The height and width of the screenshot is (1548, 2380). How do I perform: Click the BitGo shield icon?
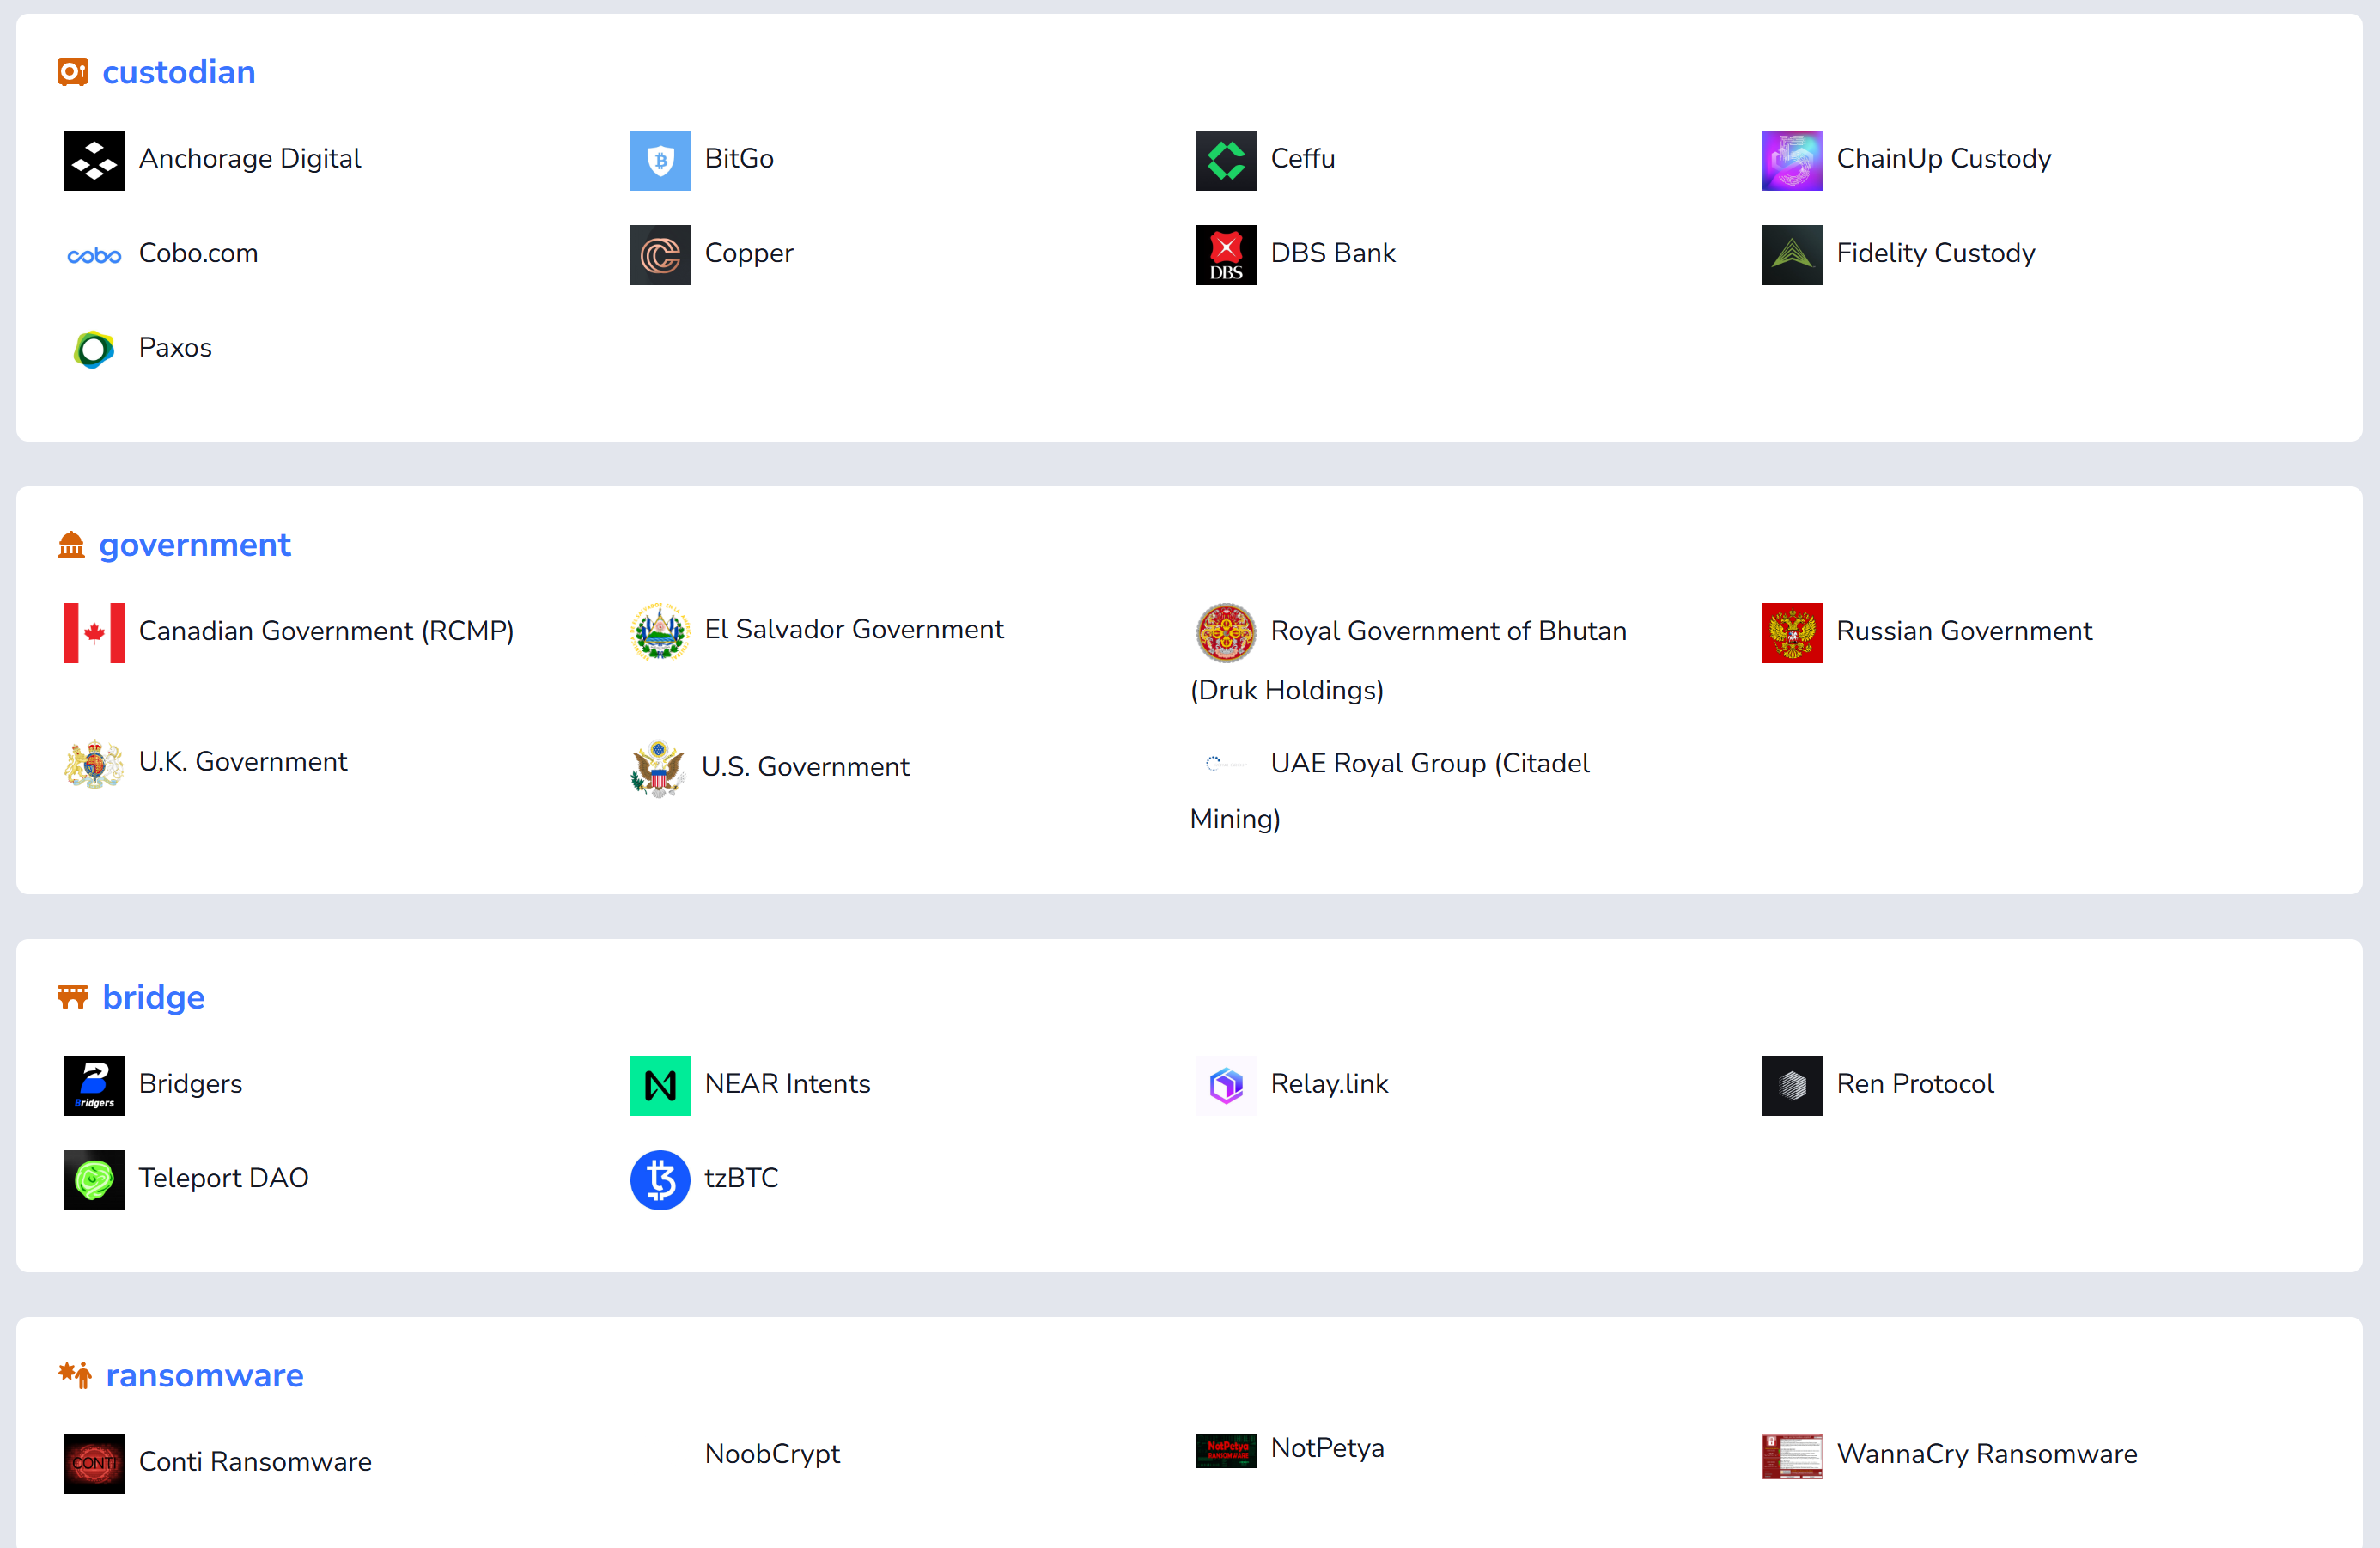[660, 160]
